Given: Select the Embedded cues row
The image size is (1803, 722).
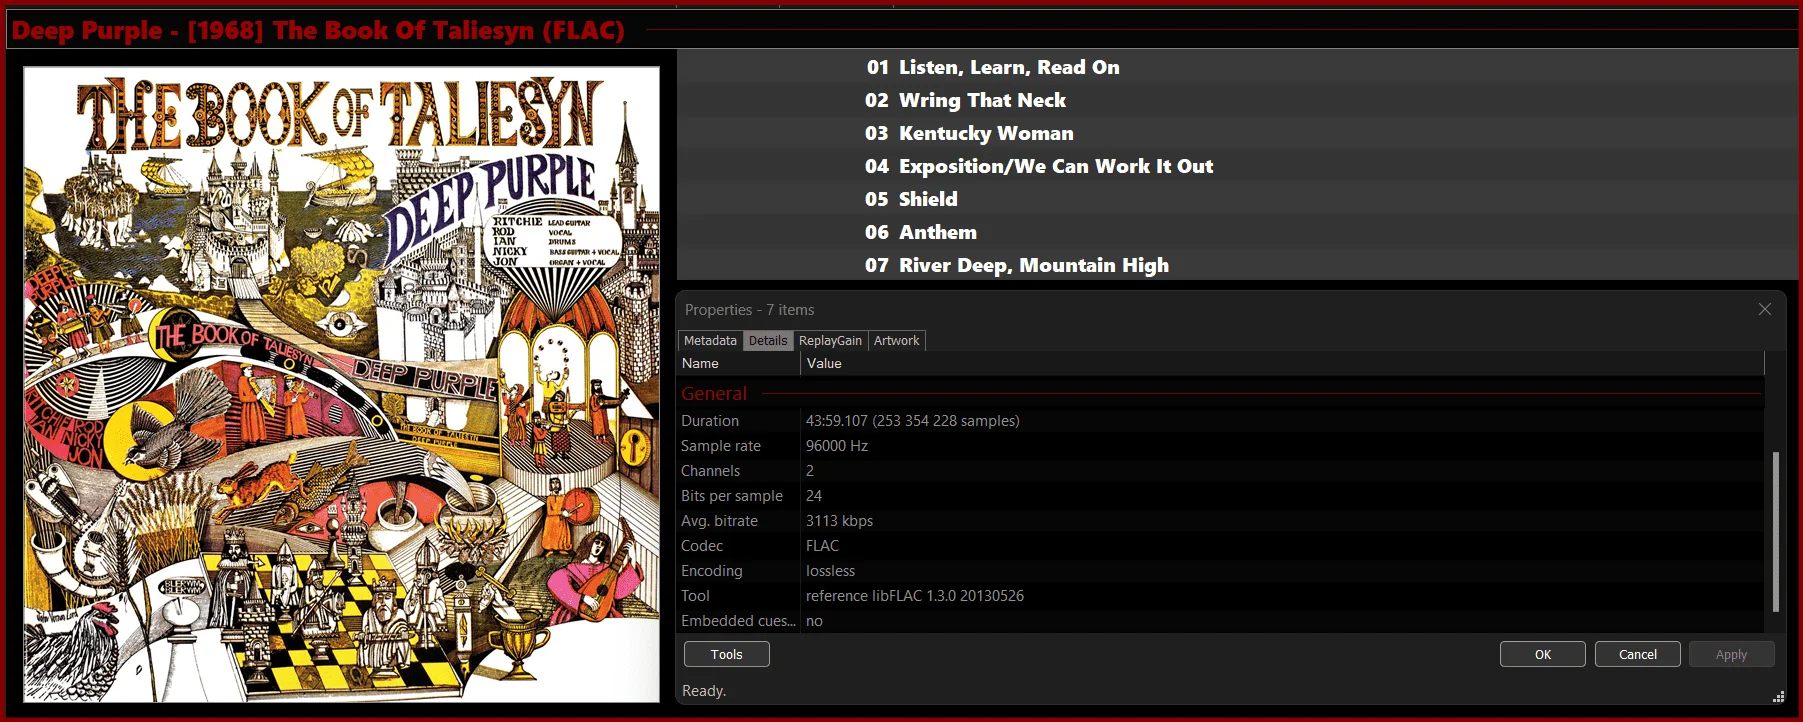Looking at the screenshot, I should point(1221,621).
